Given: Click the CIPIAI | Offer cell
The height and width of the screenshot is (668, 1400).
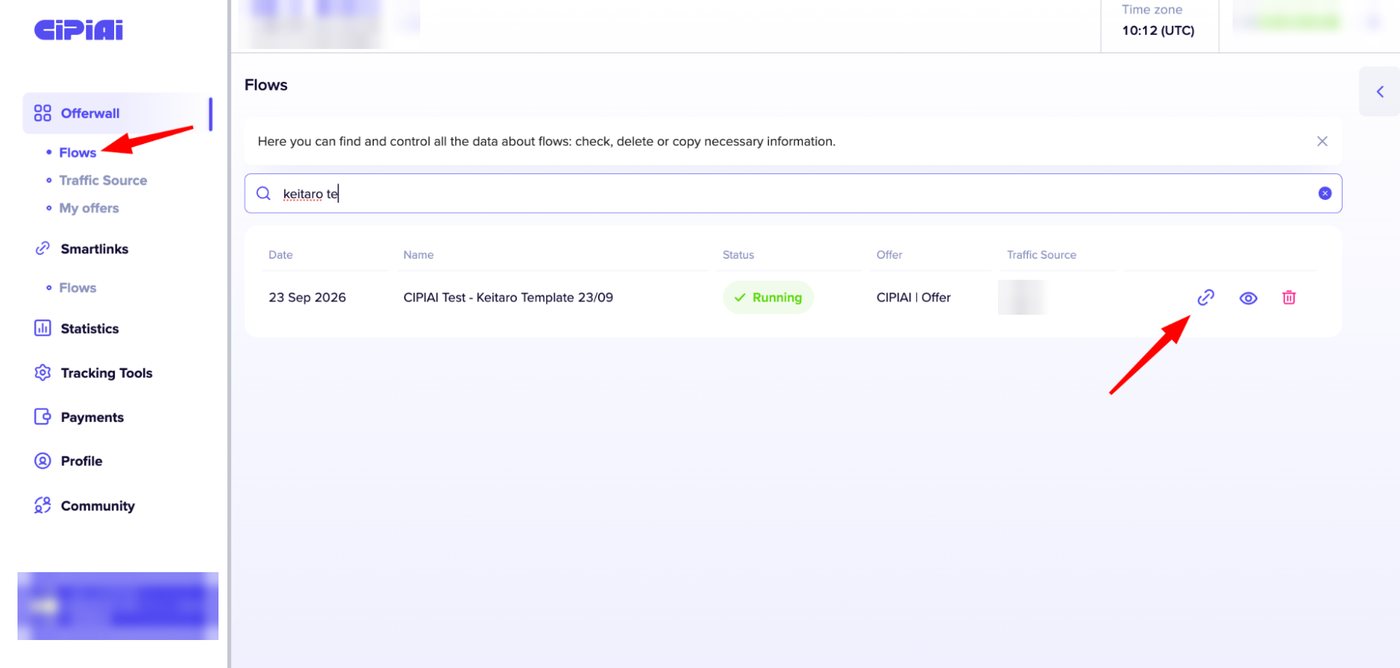Looking at the screenshot, I should [x=913, y=297].
